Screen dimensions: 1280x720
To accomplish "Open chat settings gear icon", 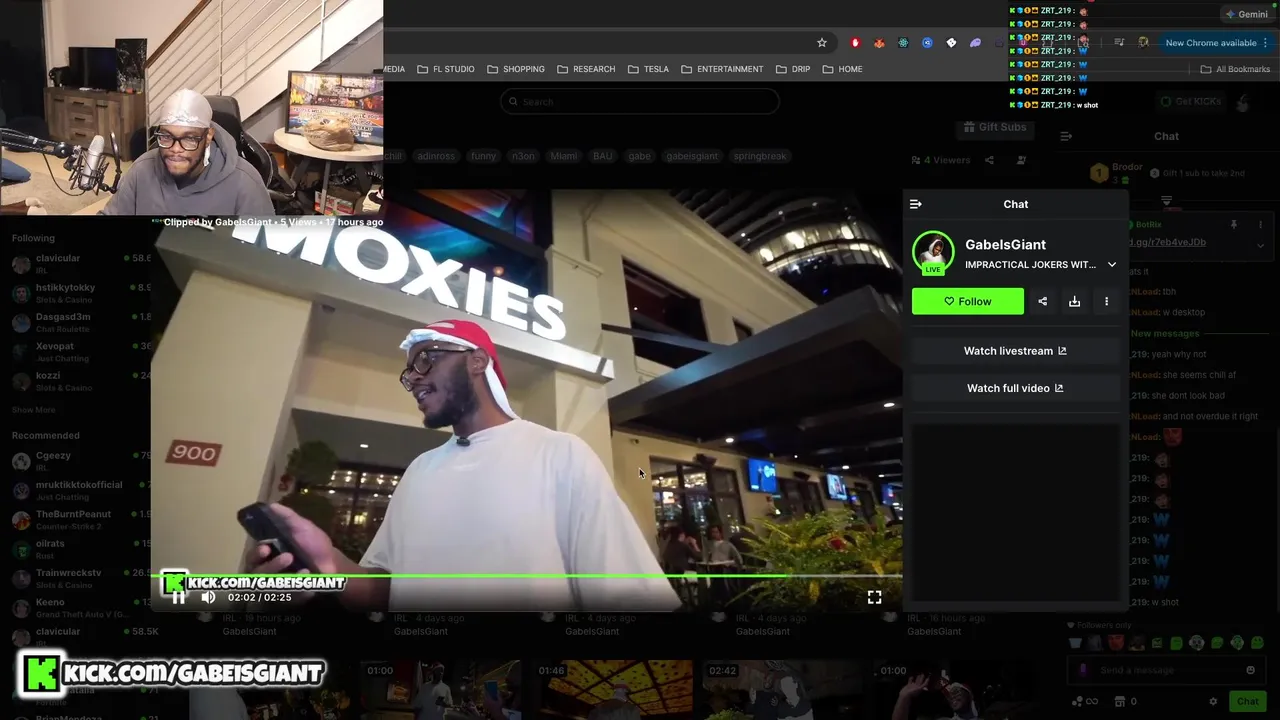I will (x=1213, y=701).
